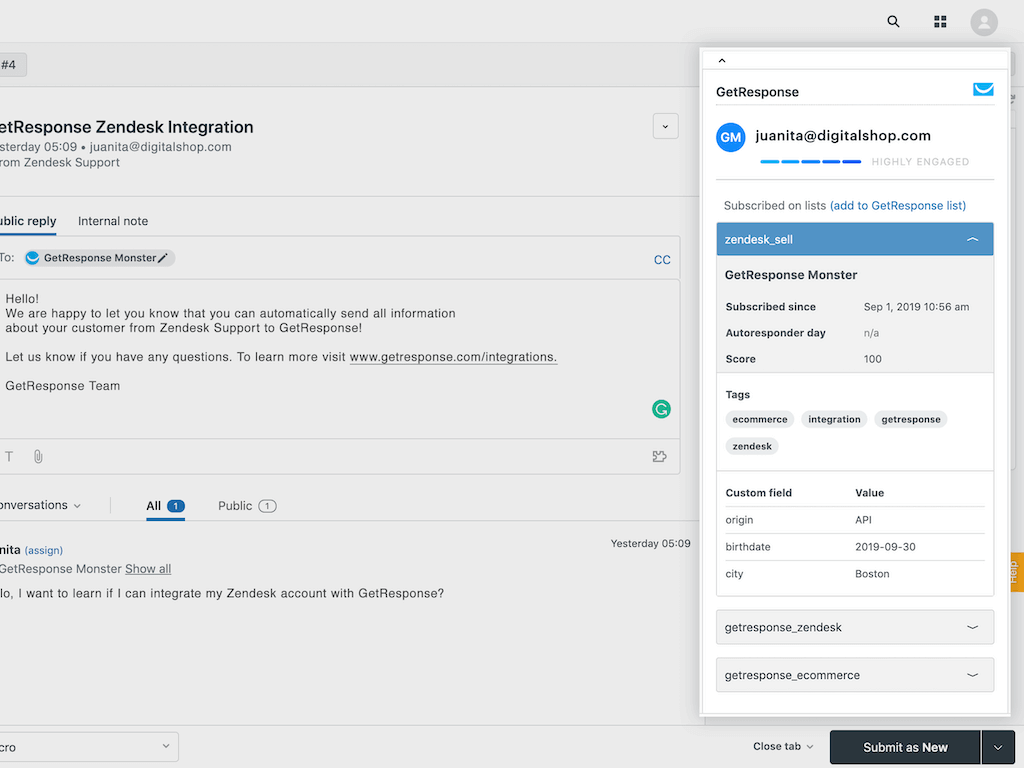Expand the getresponse_zendesk list

pyautogui.click(x=972, y=627)
